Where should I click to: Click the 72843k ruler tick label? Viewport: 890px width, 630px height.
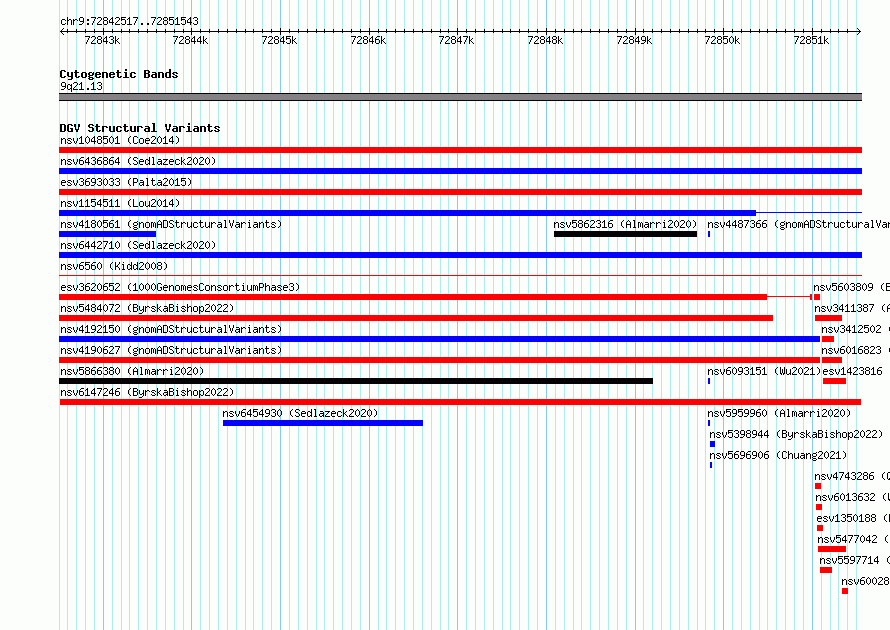click(x=102, y=40)
